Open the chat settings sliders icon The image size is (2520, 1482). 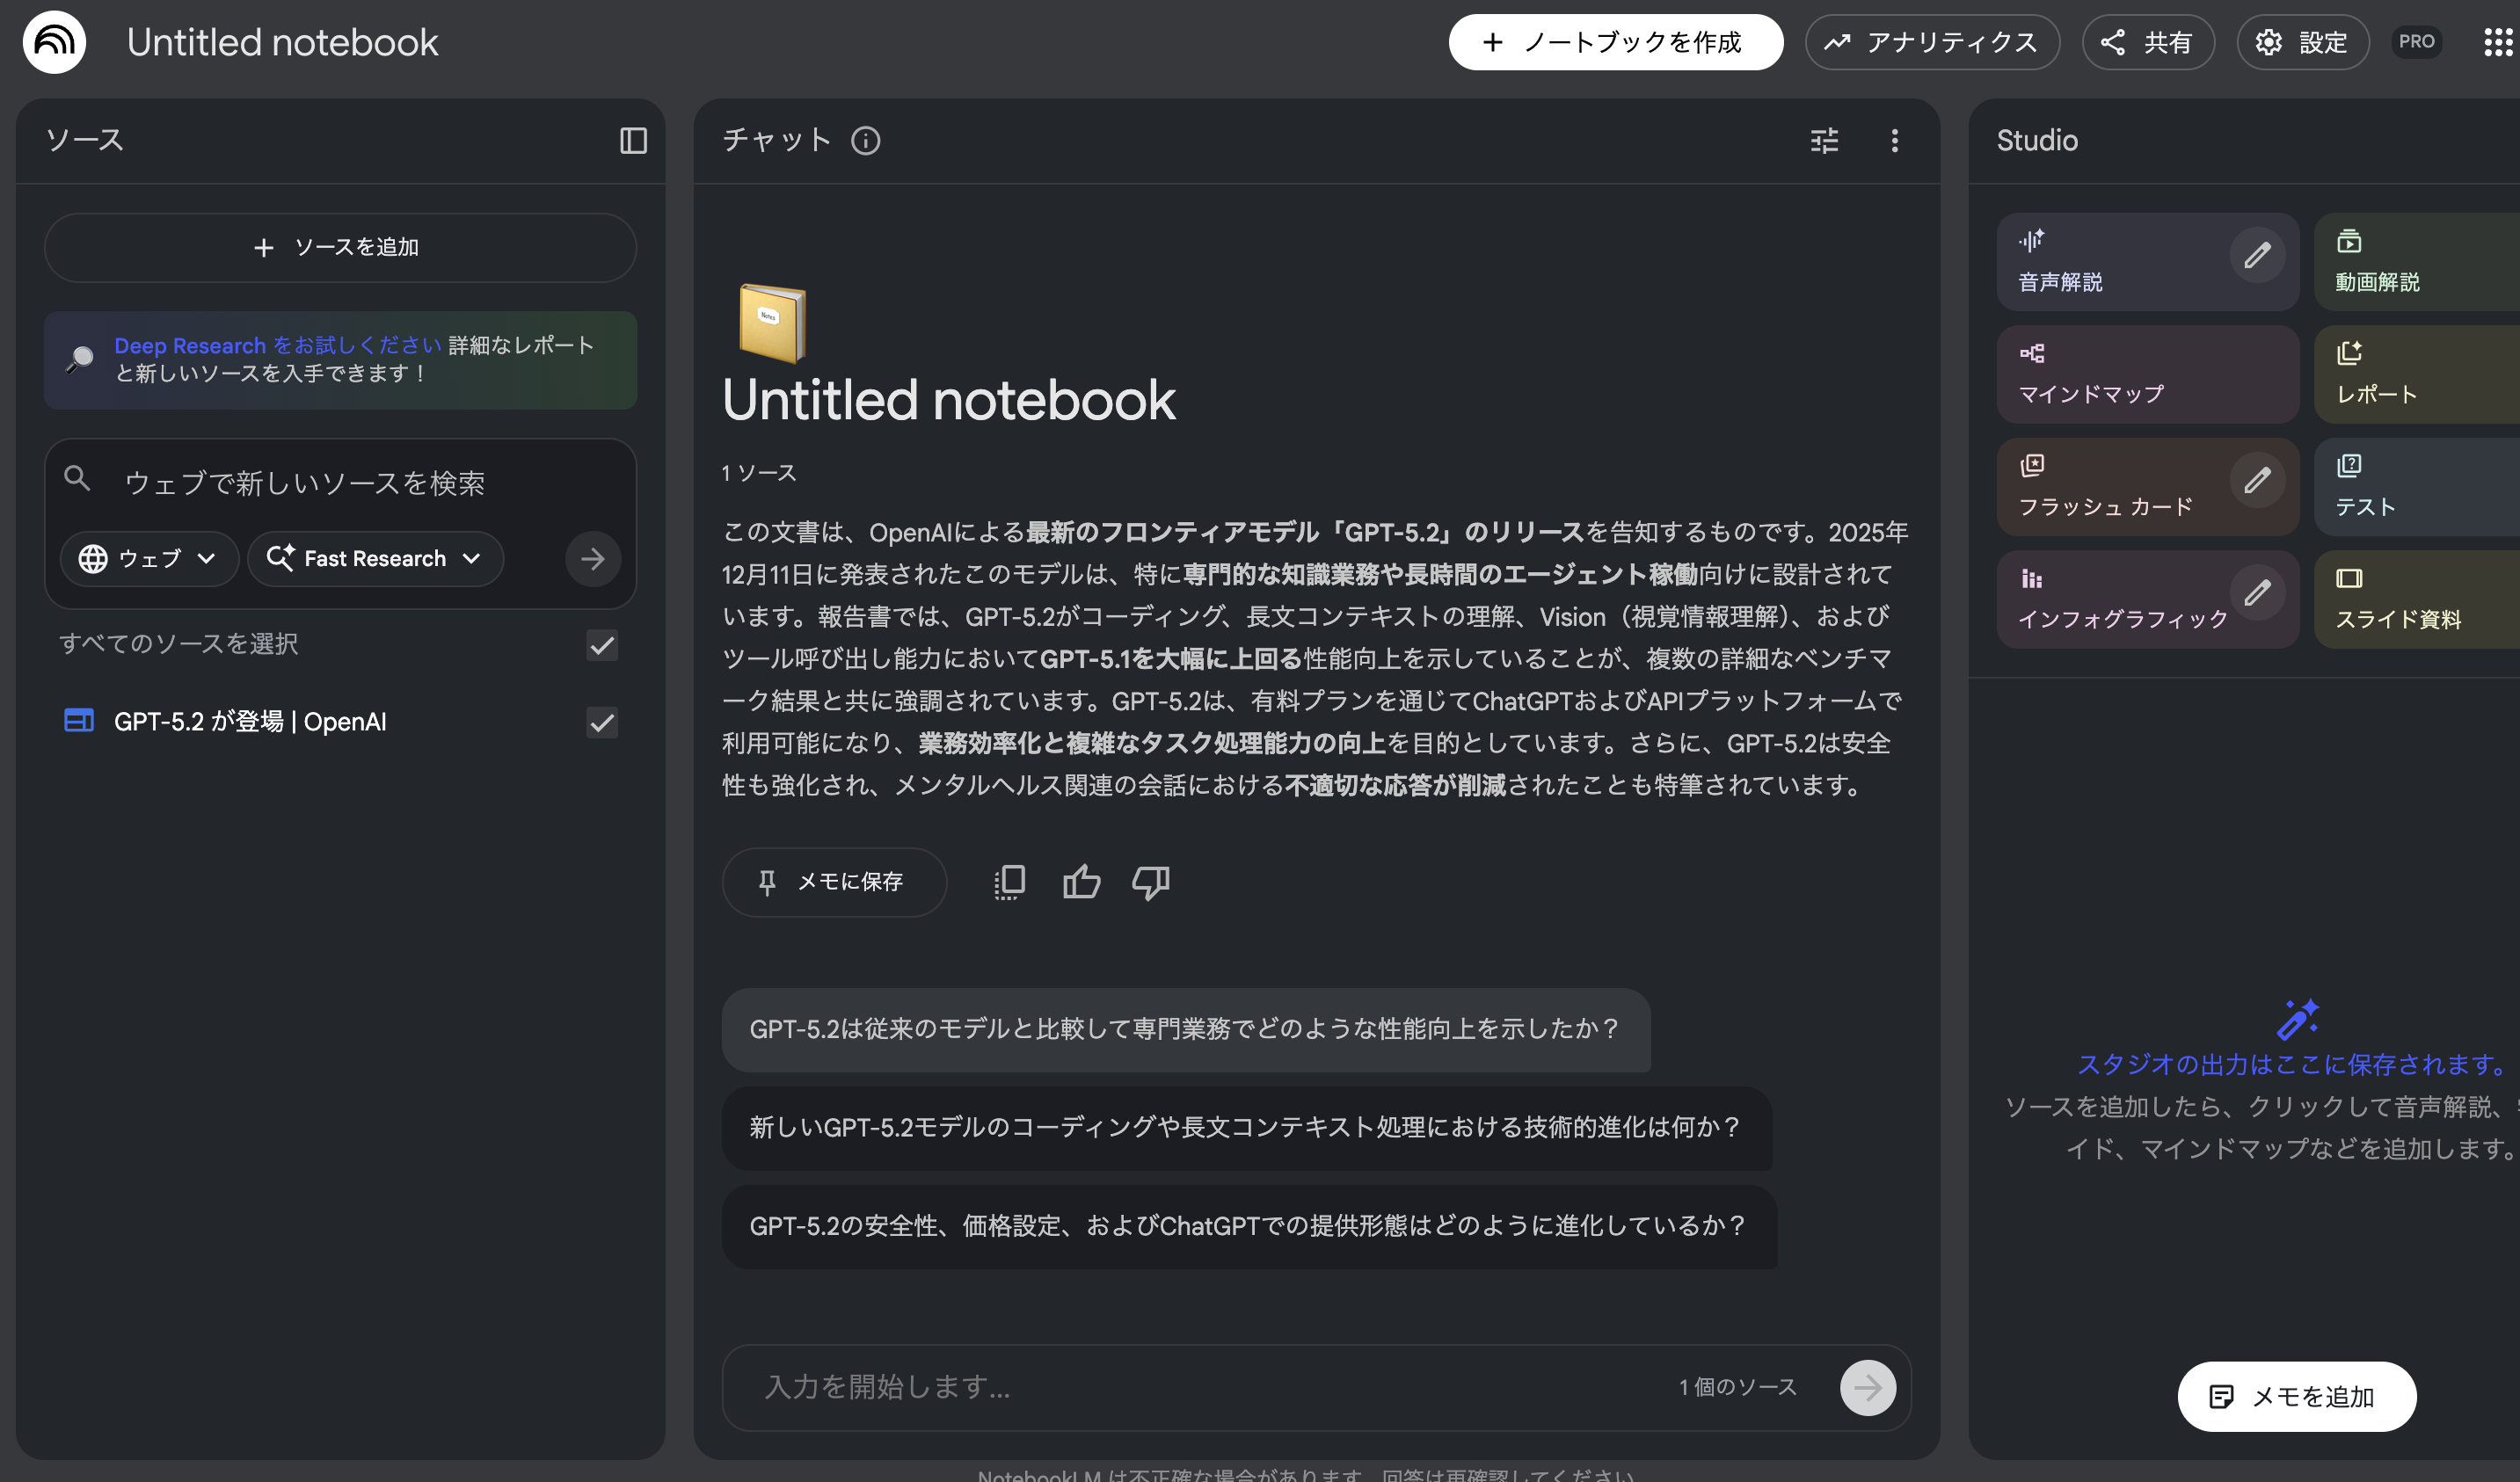pos(1824,140)
